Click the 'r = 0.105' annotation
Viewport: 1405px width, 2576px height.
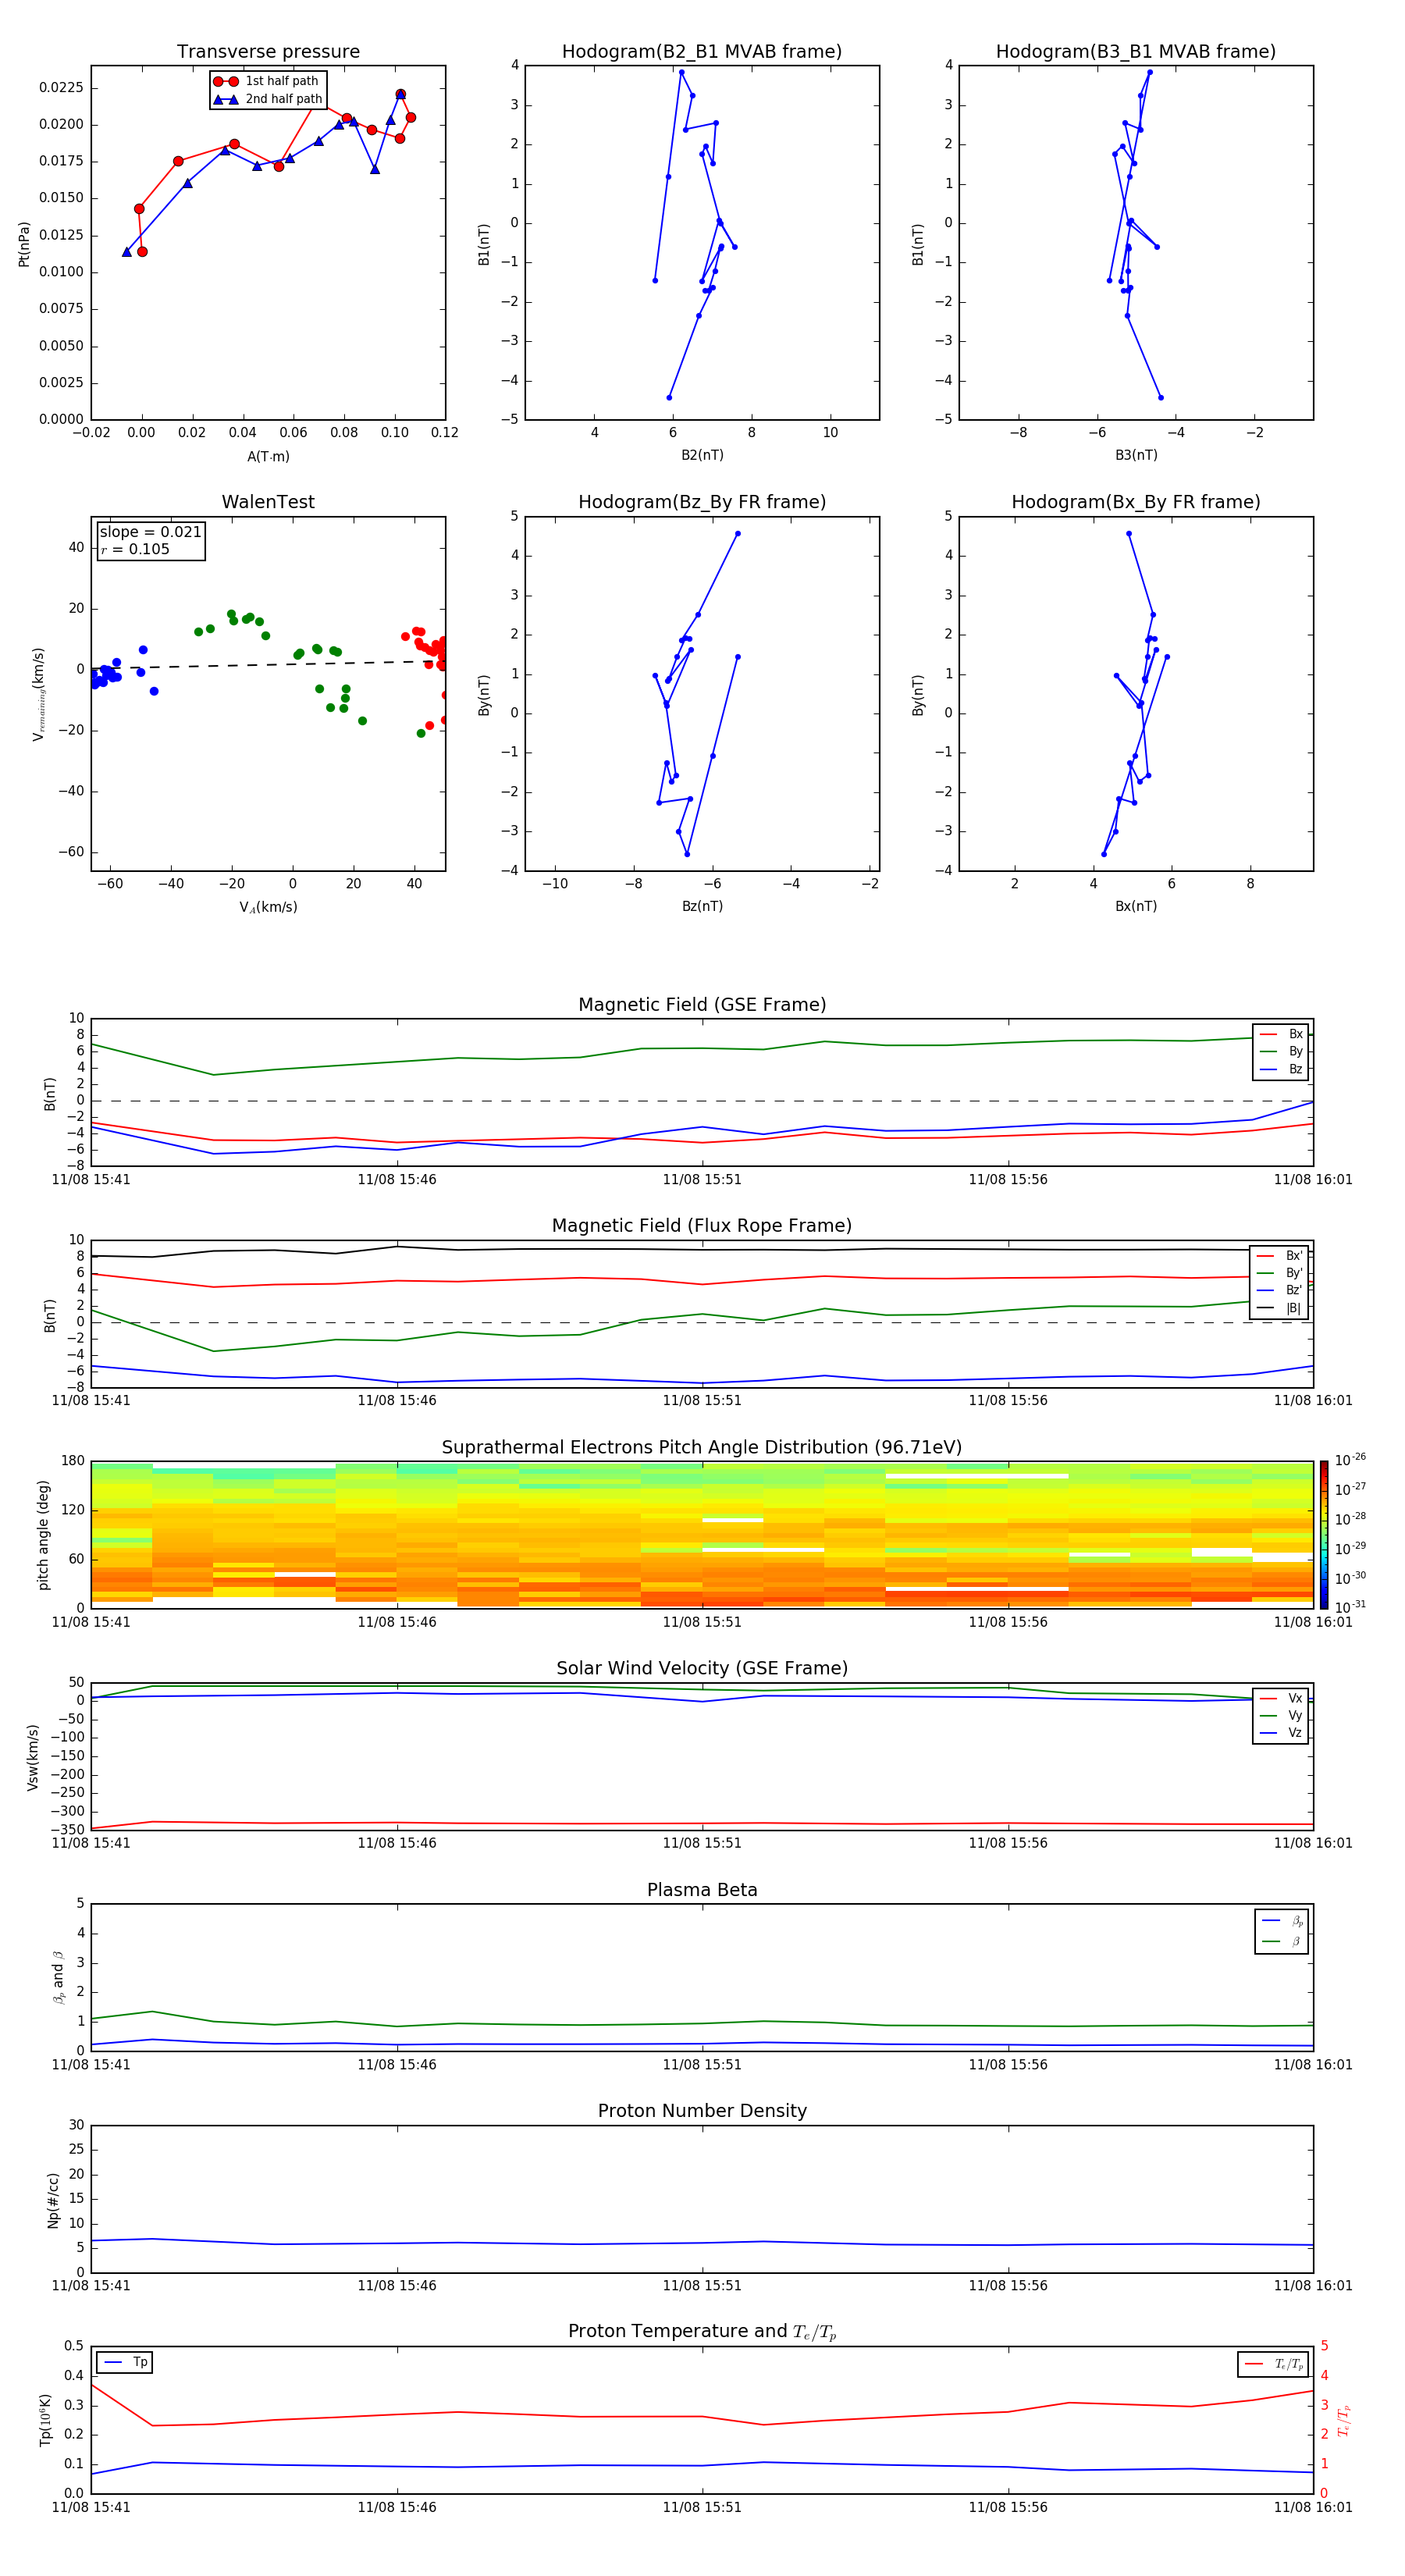[x=135, y=549]
